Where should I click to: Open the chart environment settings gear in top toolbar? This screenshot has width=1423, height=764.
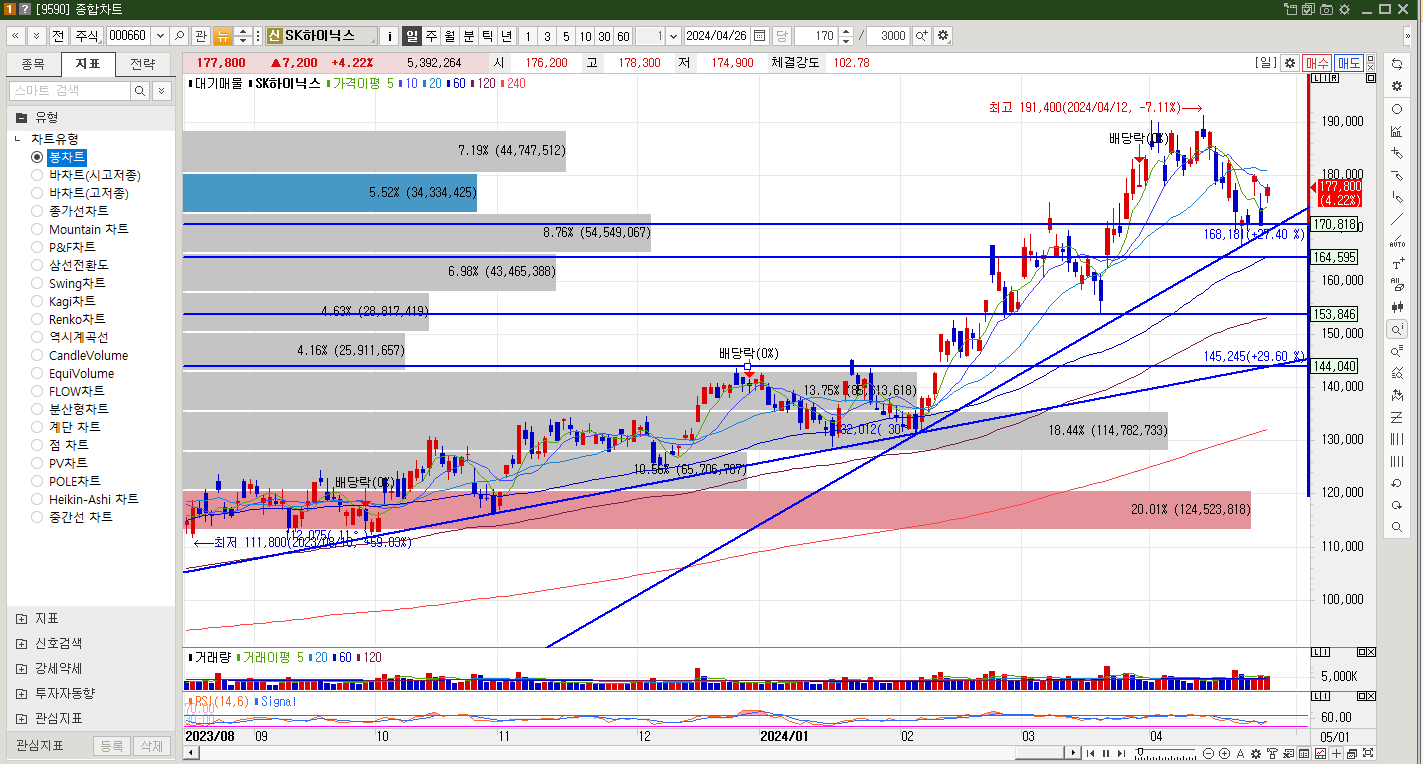(943, 36)
